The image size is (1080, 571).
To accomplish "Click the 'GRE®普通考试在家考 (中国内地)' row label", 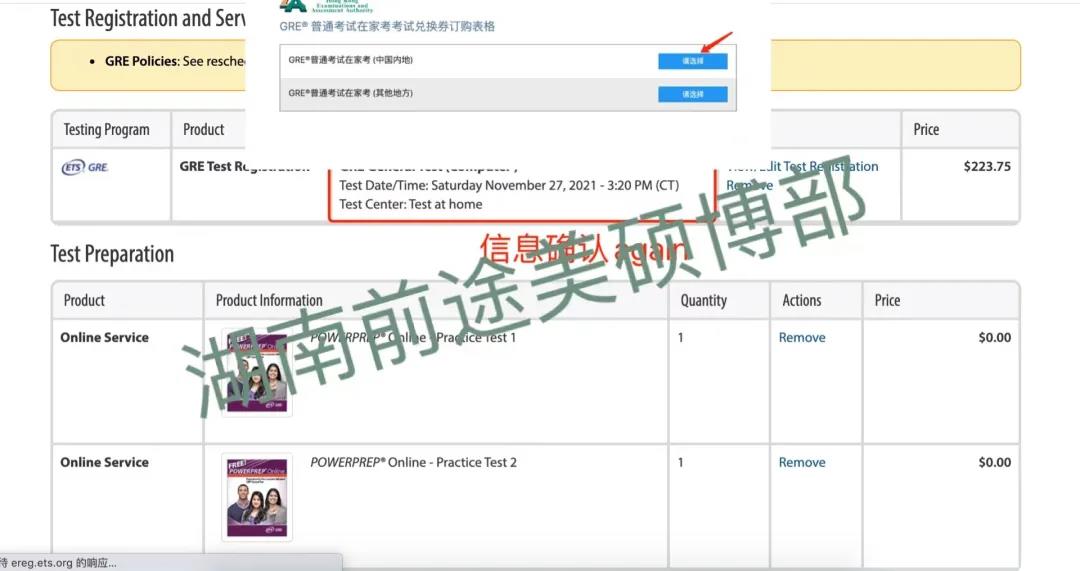I will [x=351, y=60].
